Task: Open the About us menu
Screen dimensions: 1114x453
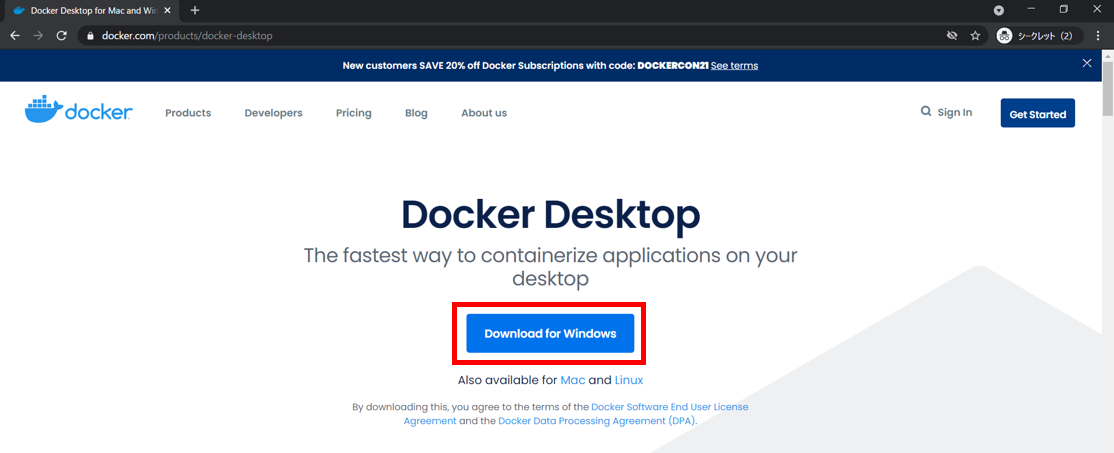Action: point(484,113)
